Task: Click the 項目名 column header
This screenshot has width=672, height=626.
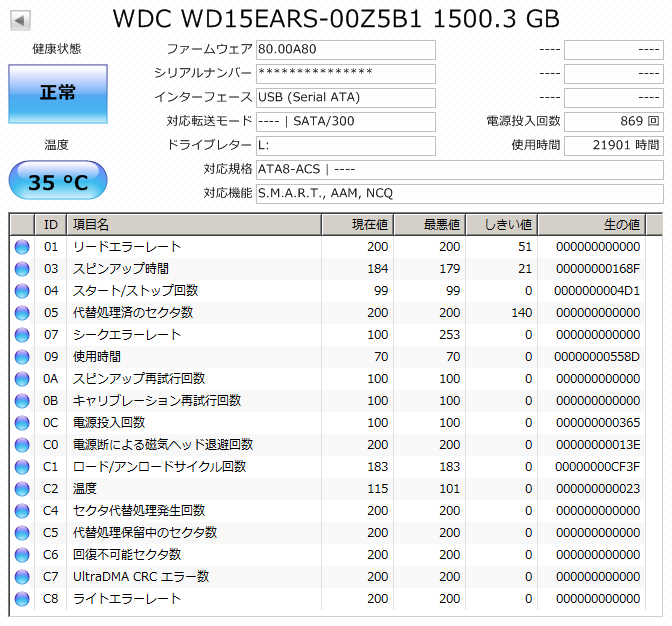Action: 194,225
